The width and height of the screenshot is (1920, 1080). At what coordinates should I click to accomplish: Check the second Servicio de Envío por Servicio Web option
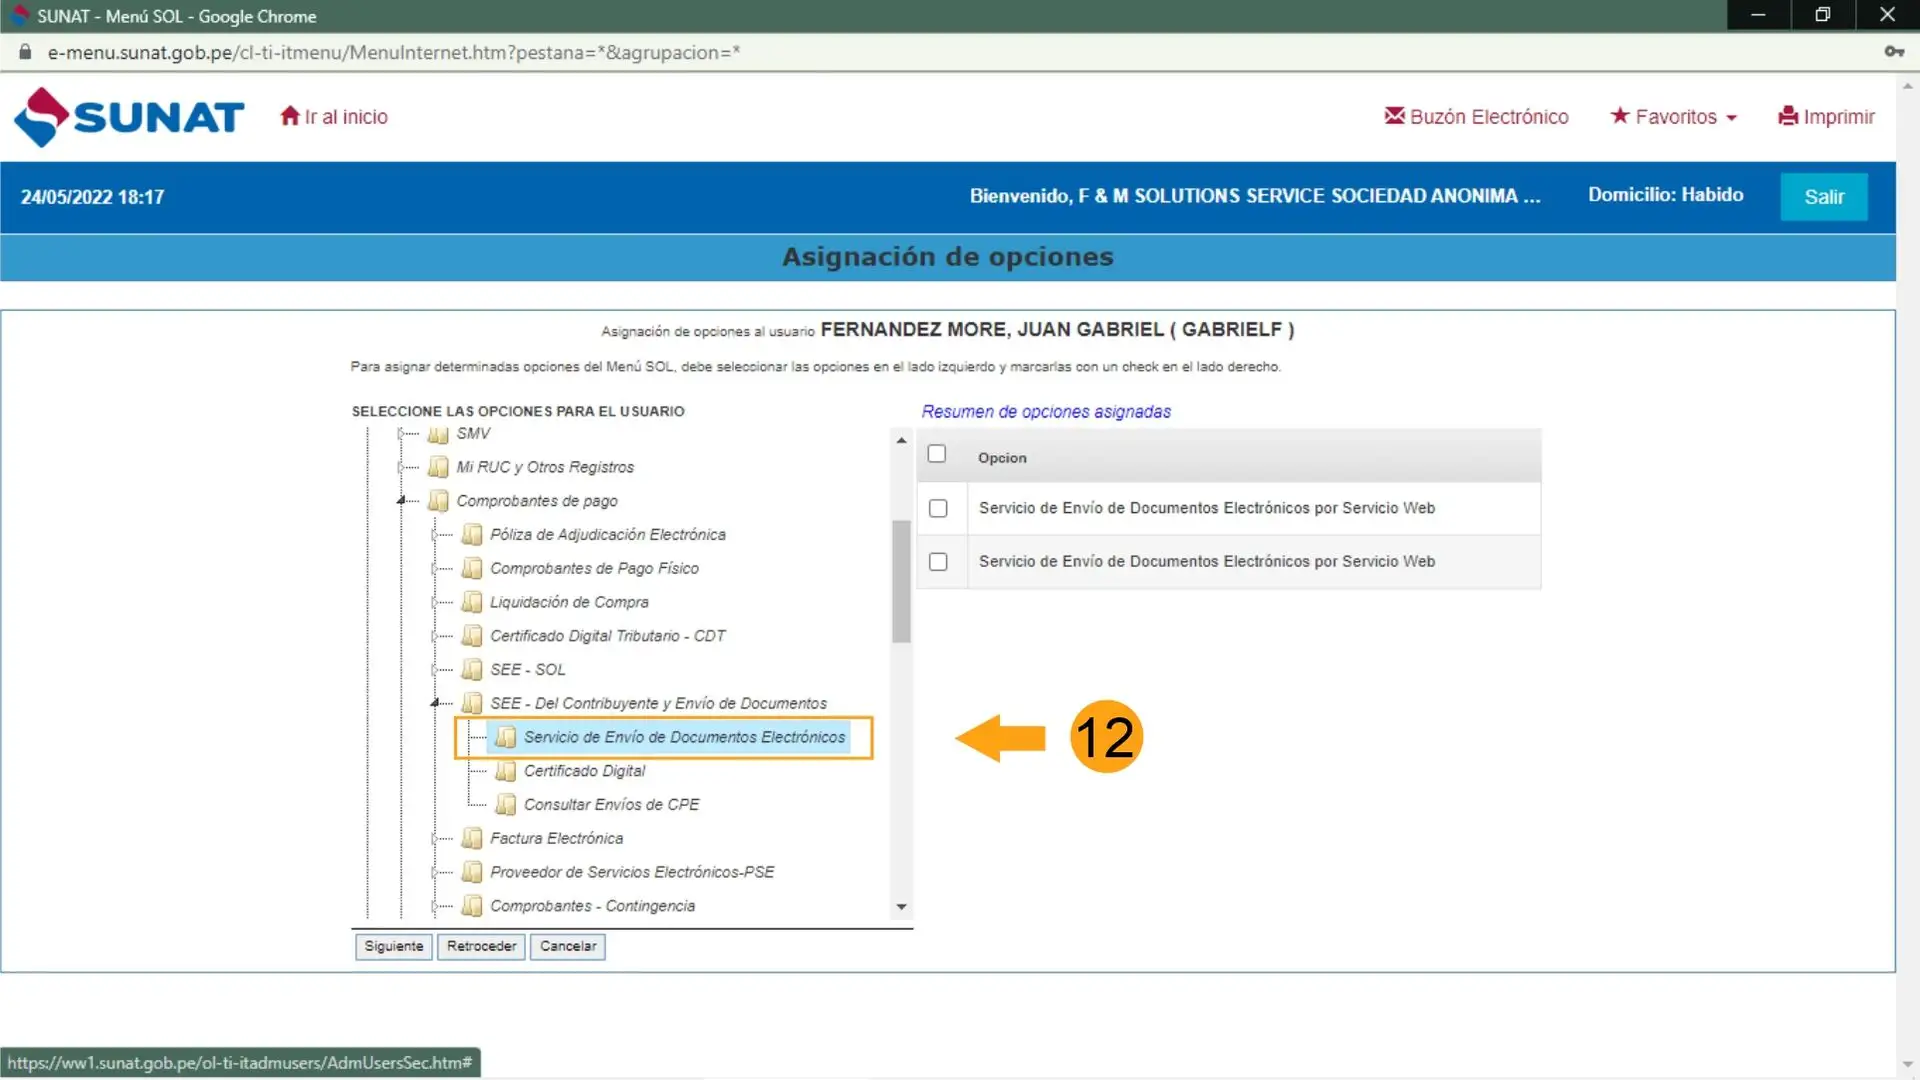pos(938,562)
